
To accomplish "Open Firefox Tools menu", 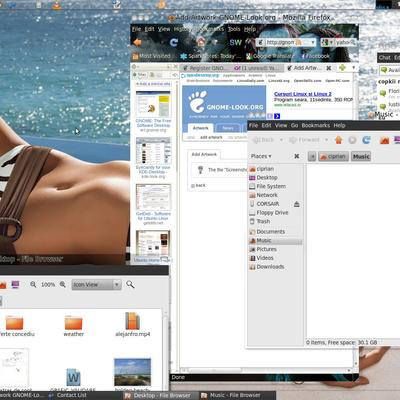I will 234,29.
